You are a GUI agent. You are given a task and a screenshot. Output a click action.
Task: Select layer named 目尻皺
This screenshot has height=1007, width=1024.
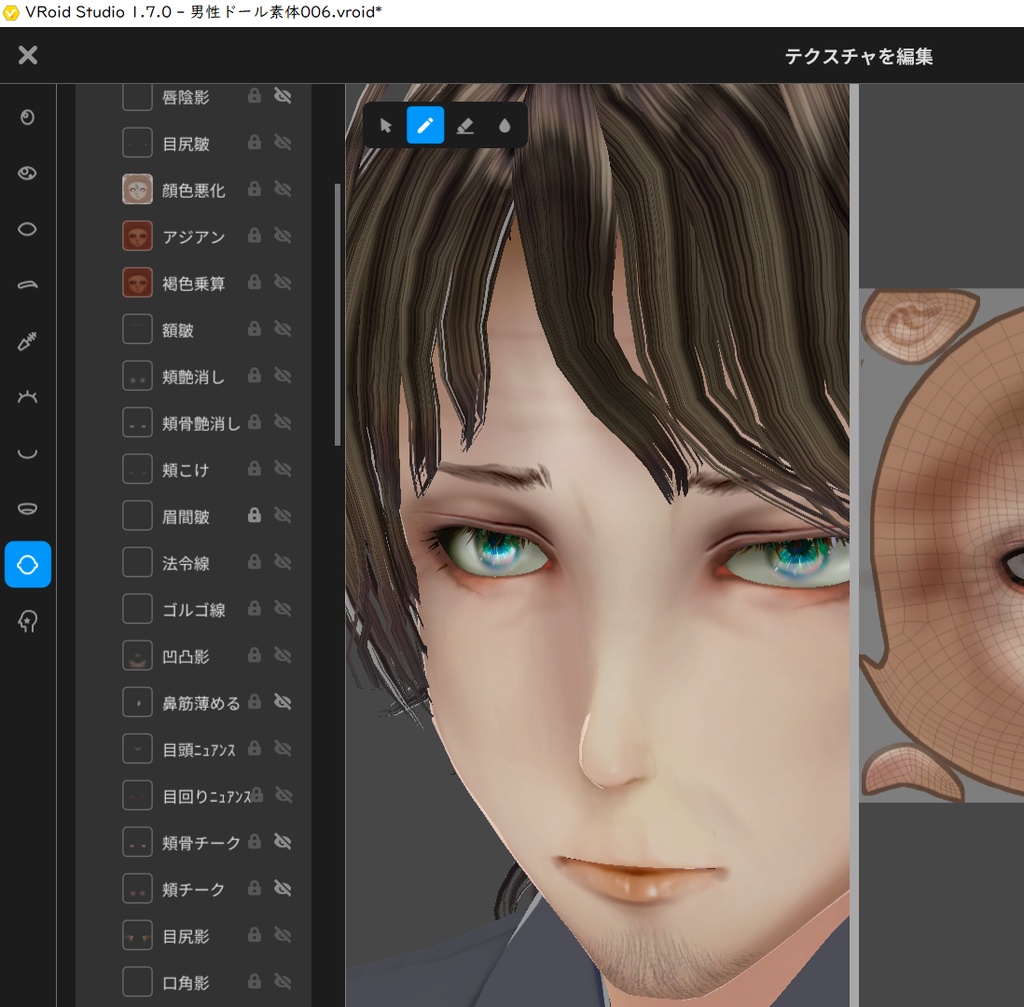(185, 144)
